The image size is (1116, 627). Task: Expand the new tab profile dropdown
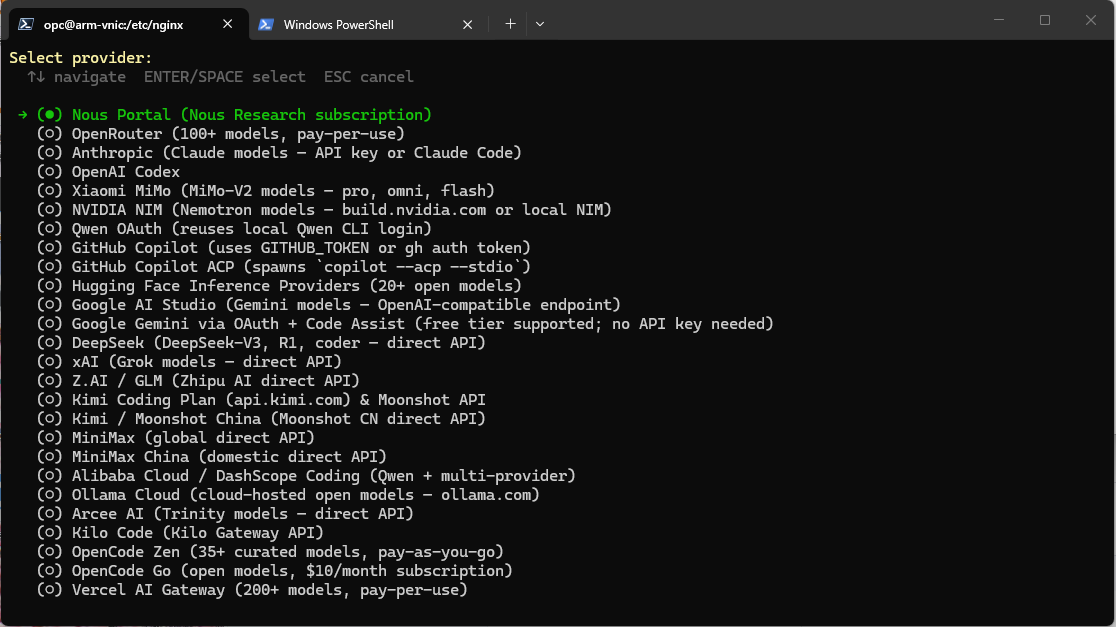[540, 24]
